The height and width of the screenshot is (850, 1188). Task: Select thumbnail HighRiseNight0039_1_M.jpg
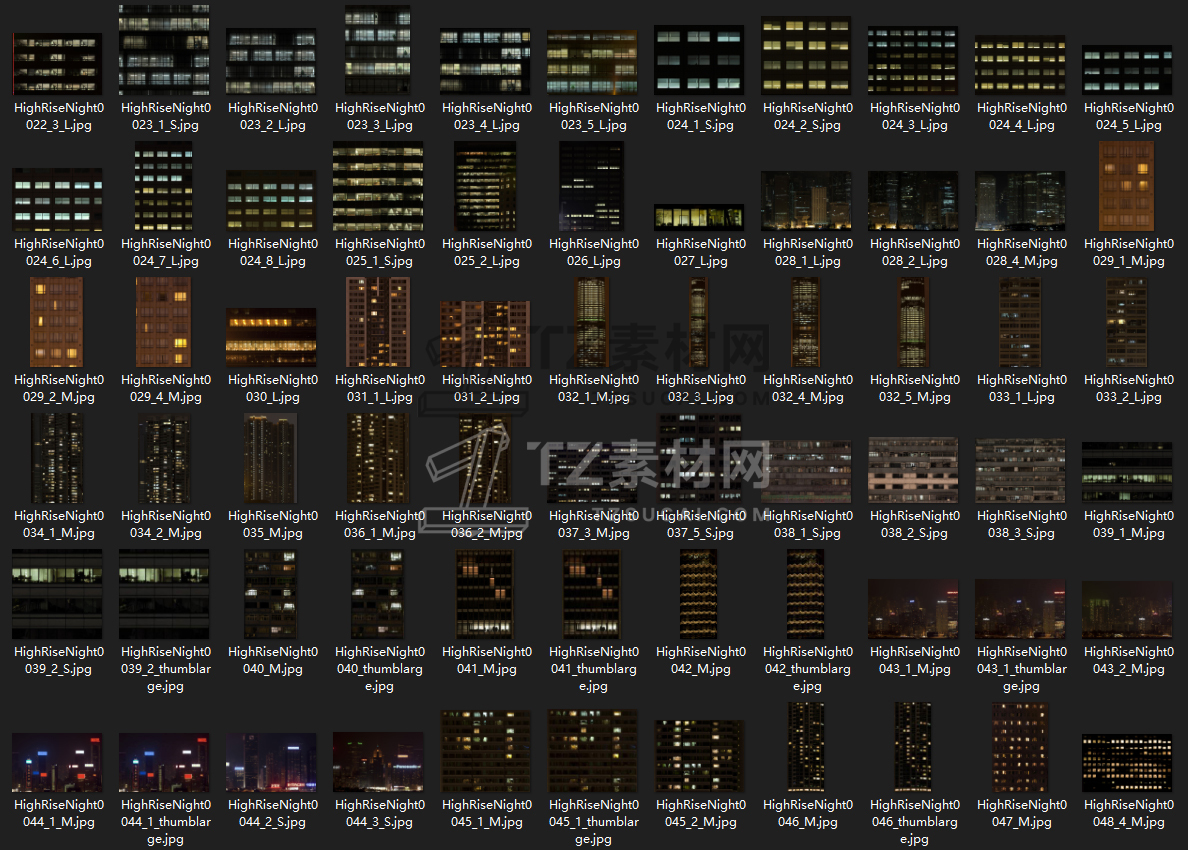(x=1127, y=473)
